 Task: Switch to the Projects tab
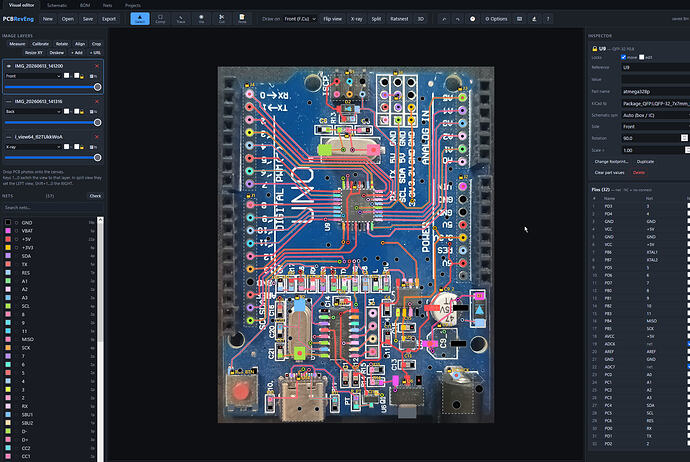[132, 5]
